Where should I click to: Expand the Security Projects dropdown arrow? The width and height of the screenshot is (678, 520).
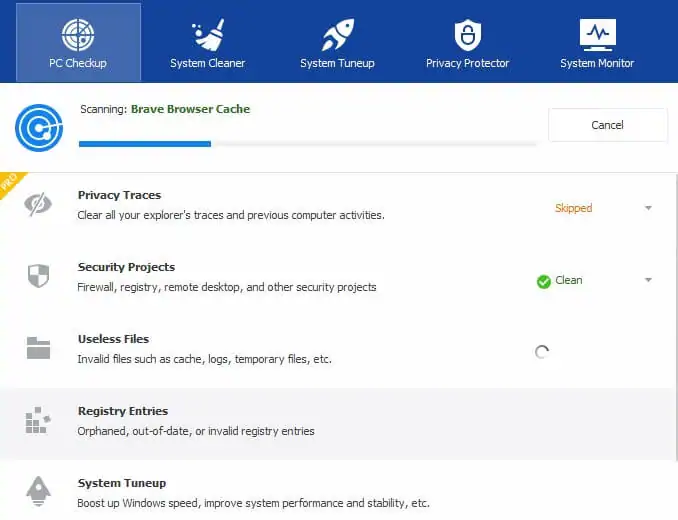648,280
